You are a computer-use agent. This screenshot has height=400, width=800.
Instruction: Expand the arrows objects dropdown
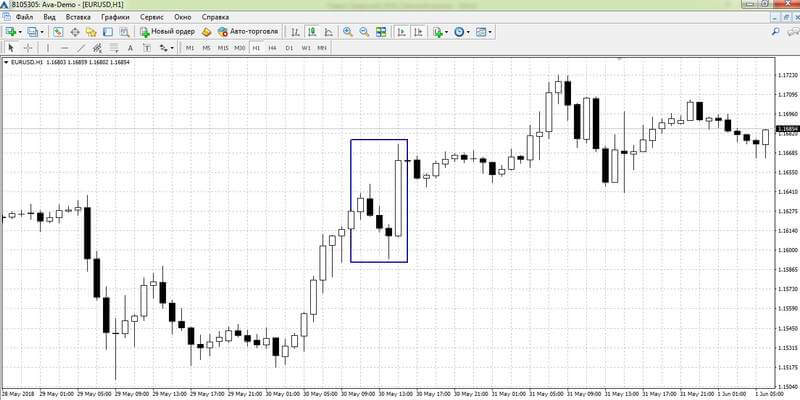pyautogui.click(x=172, y=48)
